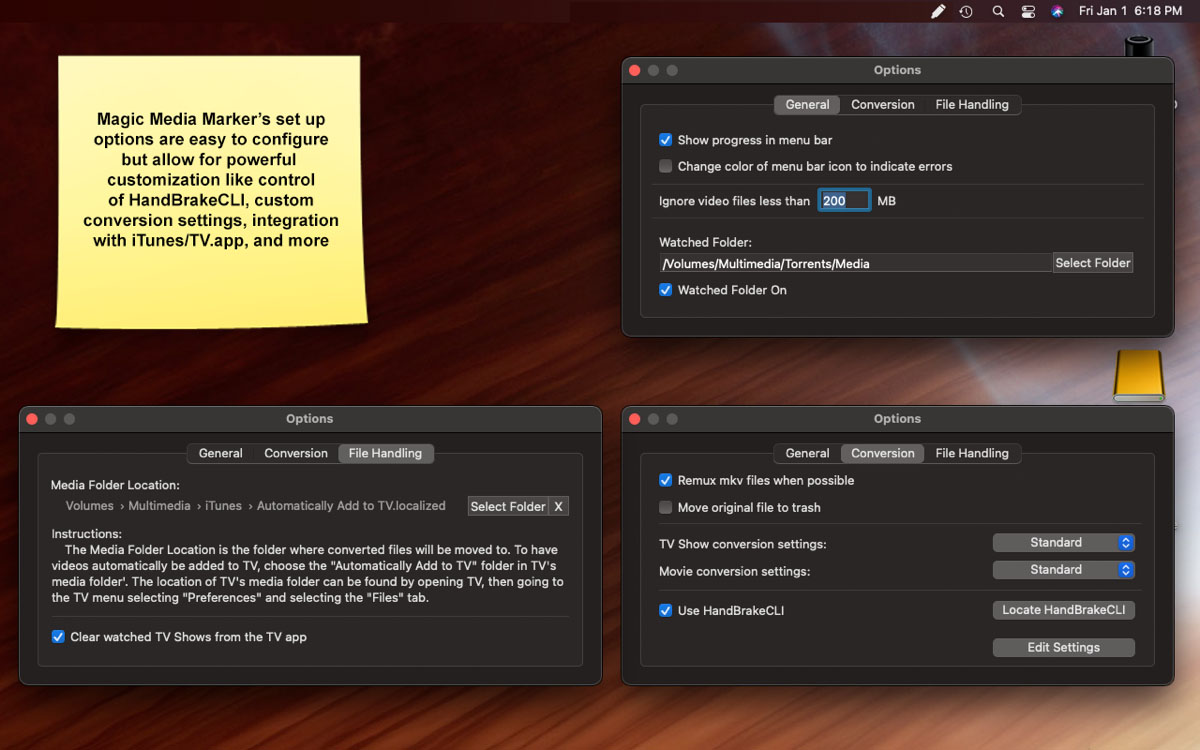The height and width of the screenshot is (750, 1200).
Task: Enable Change color of menu bar icon checkbox
Action: tap(666, 166)
